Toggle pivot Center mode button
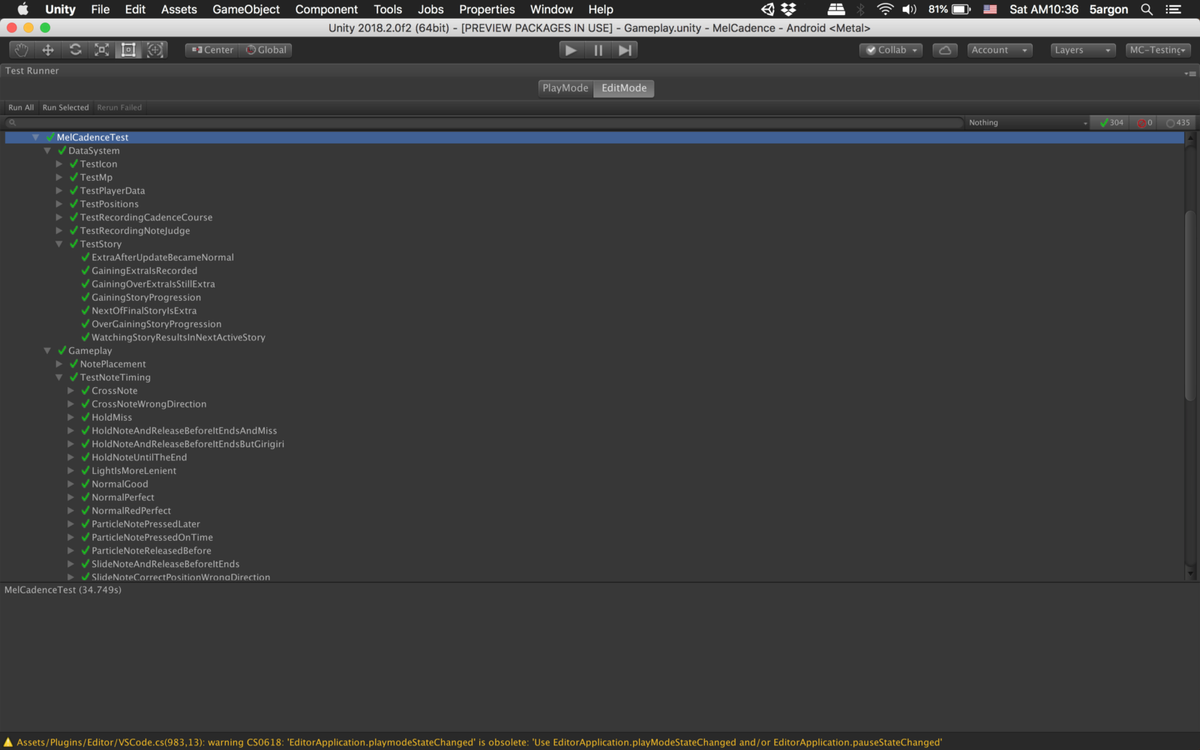 (212, 50)
